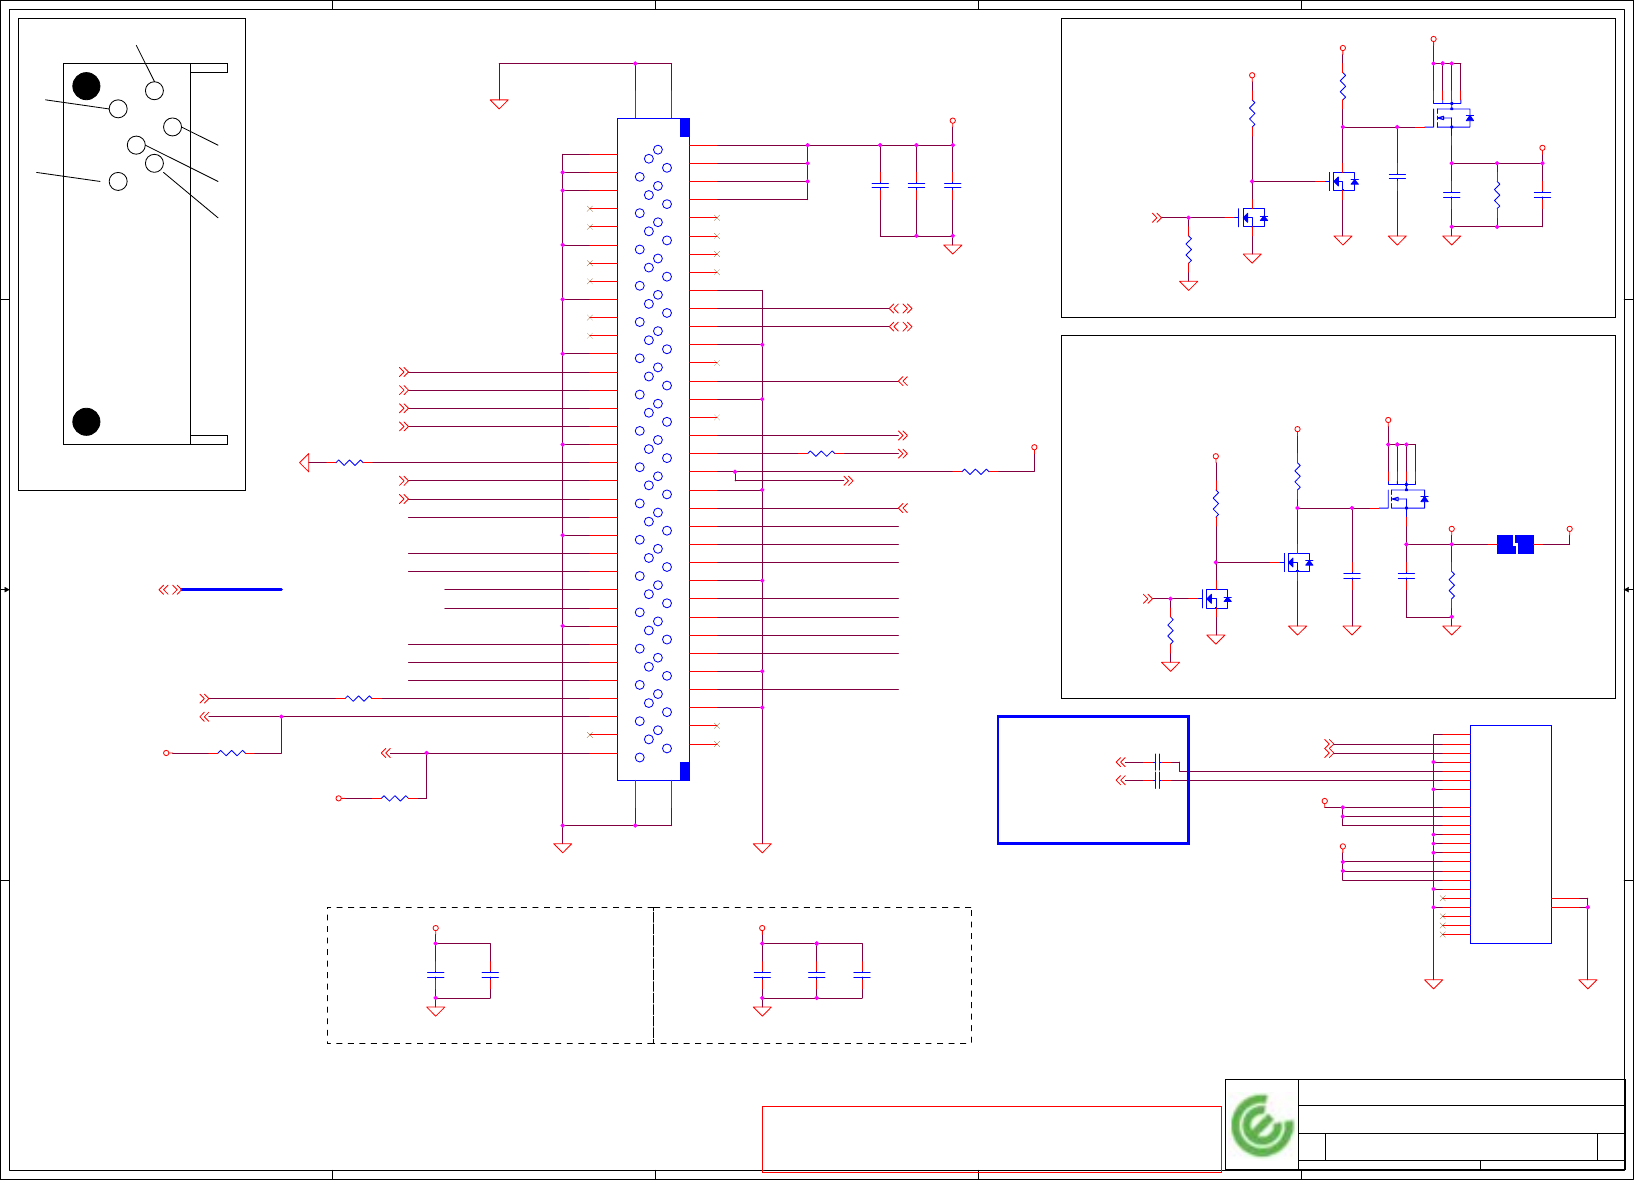The width and height of the screenshot is (1634, 1180).
Task: Select the lower black filled circle in the outline drawing
Action: tap(87, 422)
